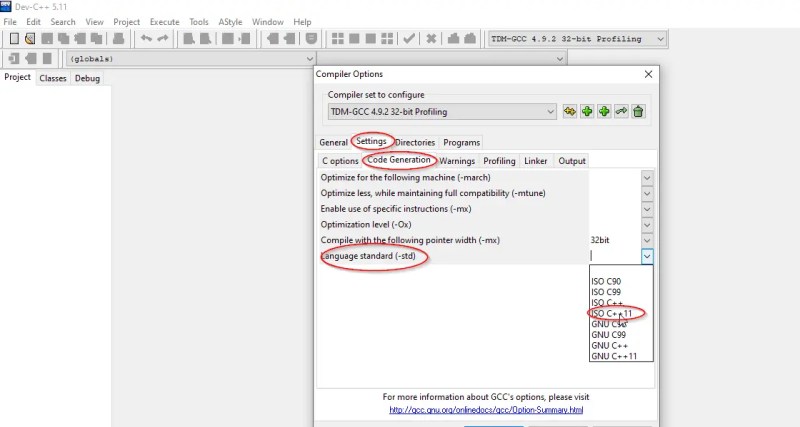Open the Help menu
800x427 pixels.
[x=302, y=22]
